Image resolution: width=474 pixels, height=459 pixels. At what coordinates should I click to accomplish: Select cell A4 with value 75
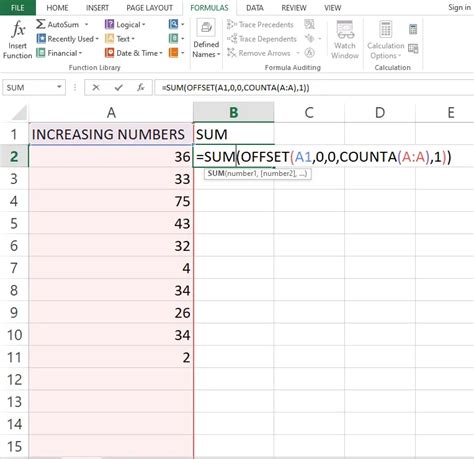pyautogui.click(x=111, y=201)
